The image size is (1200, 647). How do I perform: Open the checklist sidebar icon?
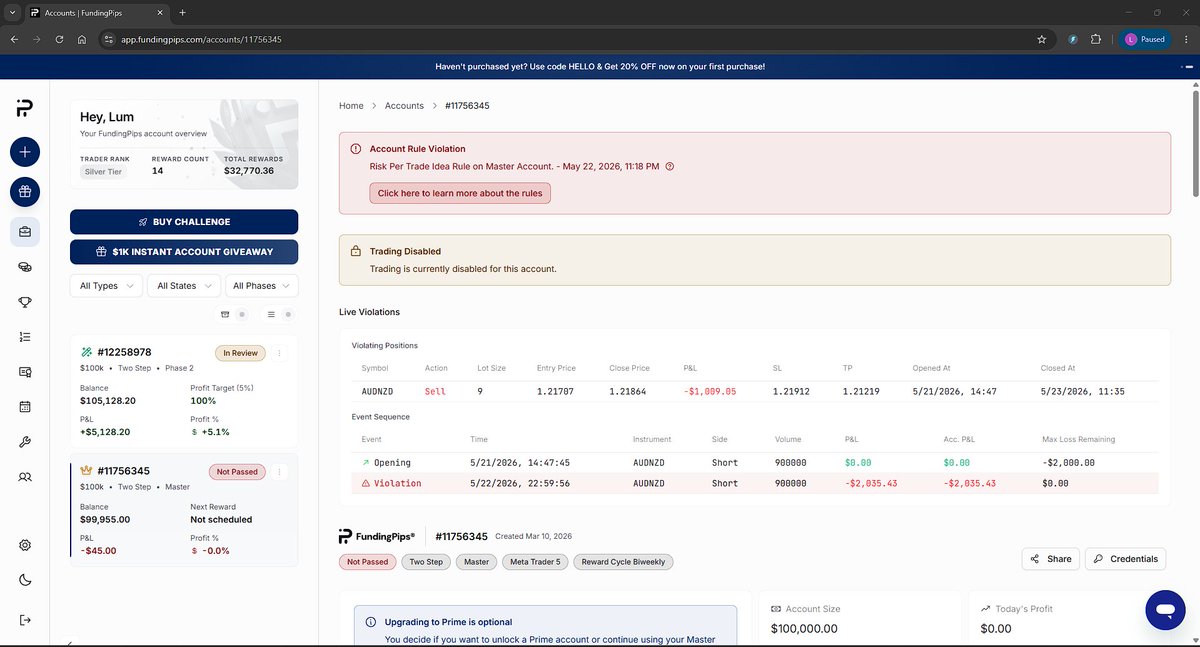point(25,337)
